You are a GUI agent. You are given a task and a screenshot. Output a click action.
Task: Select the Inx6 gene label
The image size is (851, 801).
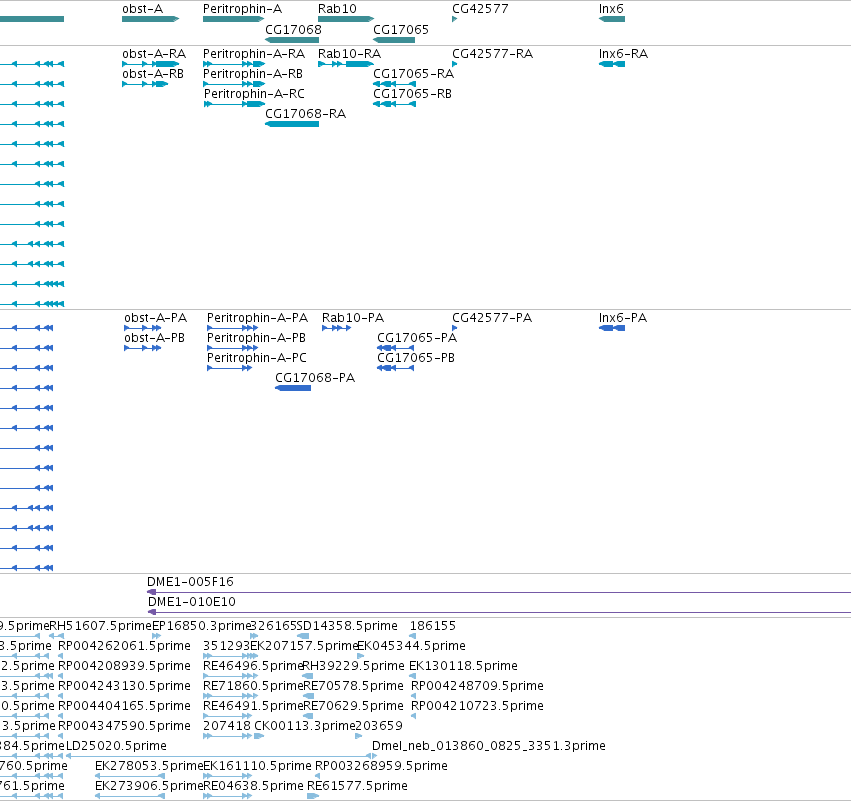(x=611, y=9)
